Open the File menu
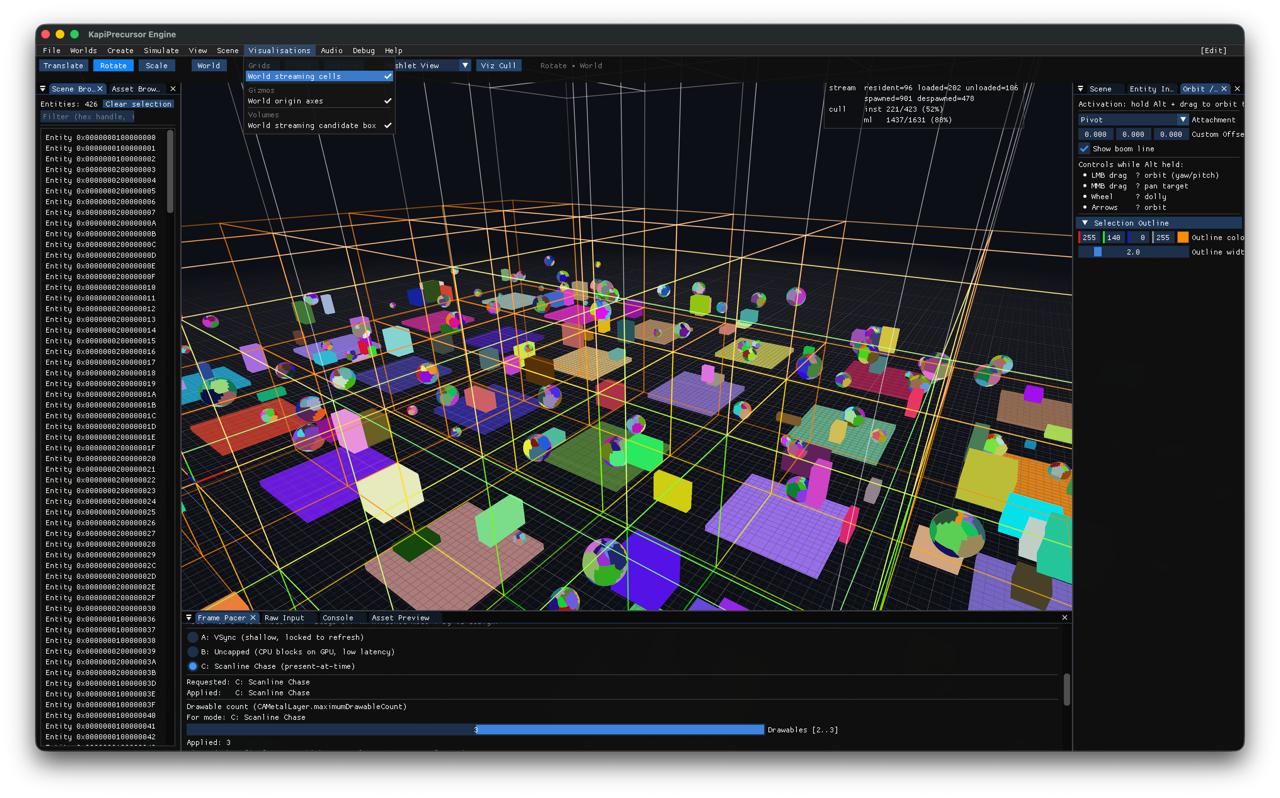This screenshot has height=798, width=1280. click(x=51, y=50)
